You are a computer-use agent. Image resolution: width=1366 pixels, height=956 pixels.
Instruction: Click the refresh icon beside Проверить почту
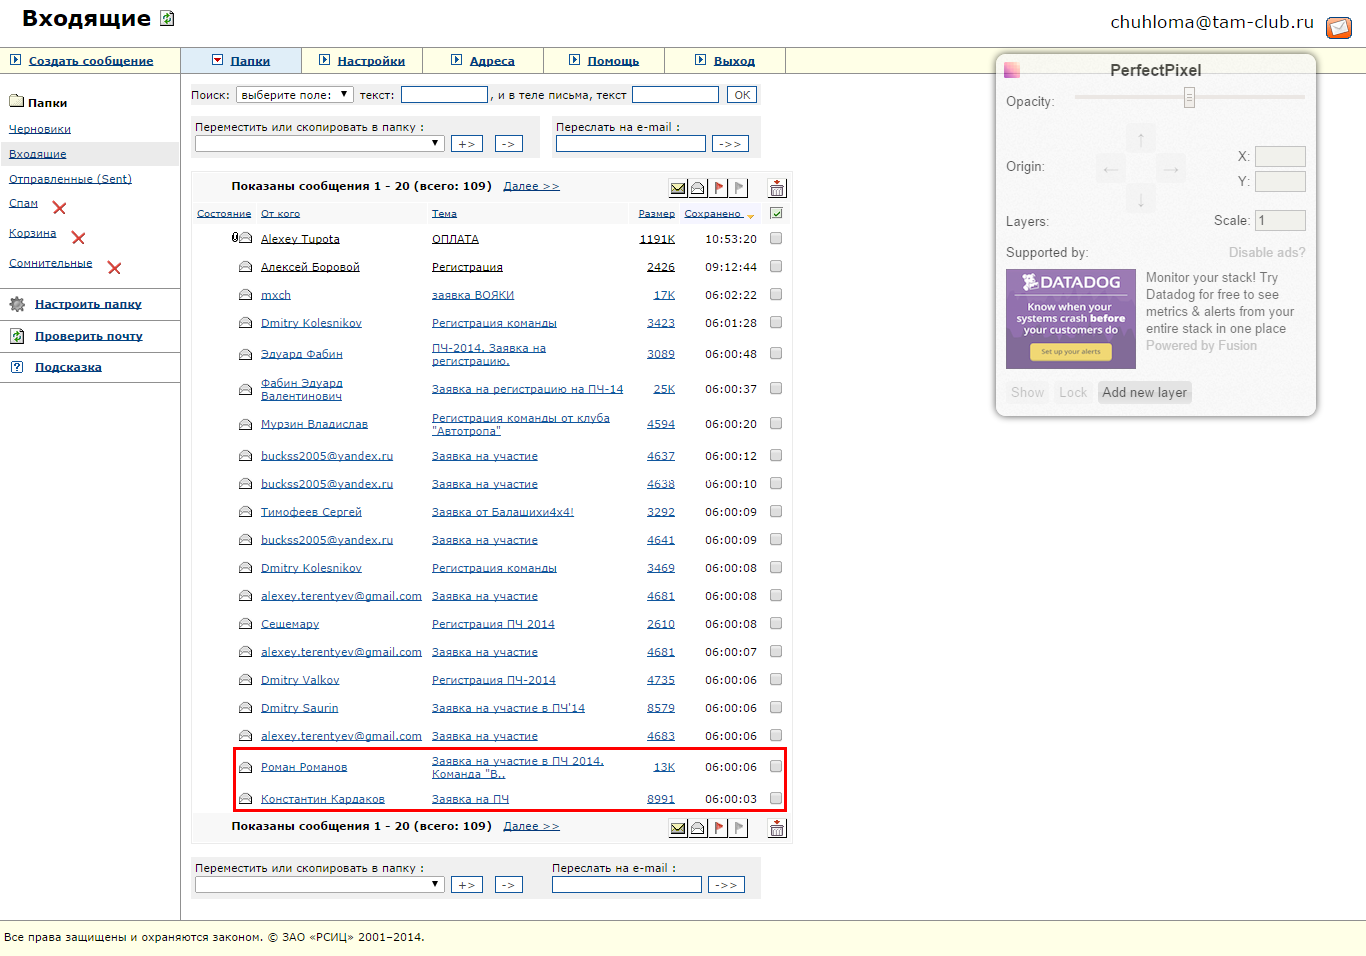pyautogui.click(x=17, y=336)
